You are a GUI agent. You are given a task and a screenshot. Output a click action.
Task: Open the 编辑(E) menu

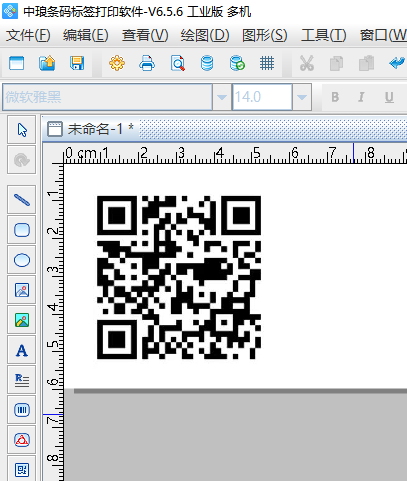[86, 35]
